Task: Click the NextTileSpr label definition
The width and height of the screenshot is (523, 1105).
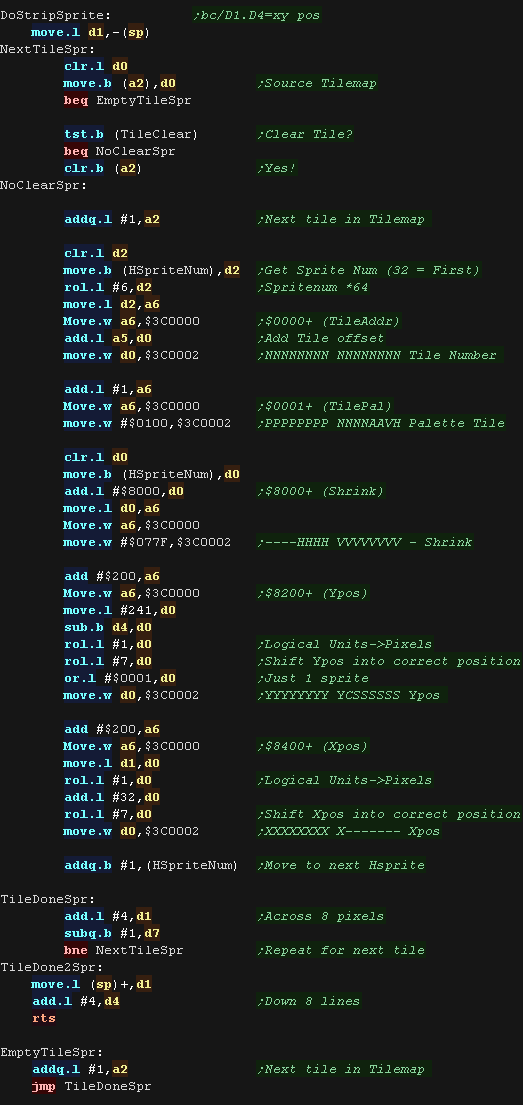Action: click(x=48, y=49)
